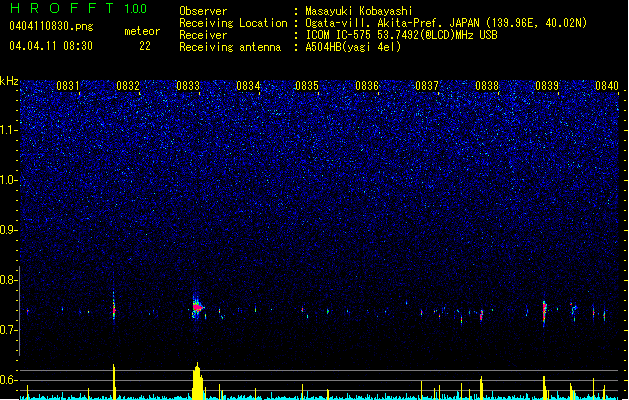The height and width of the screenshot is (400, 629).
Task: Click time marker 0832
Action: tap(128, 86)
